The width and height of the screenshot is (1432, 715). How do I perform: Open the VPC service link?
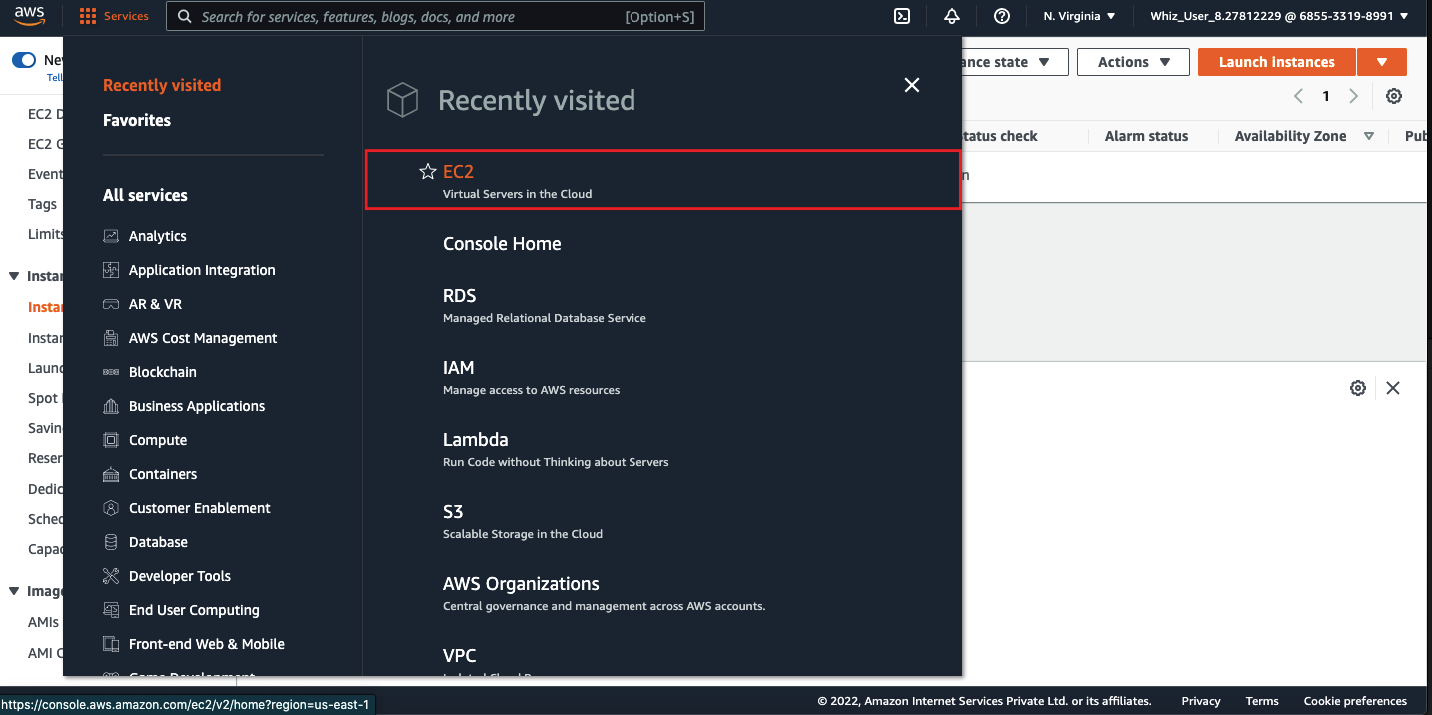460,656
